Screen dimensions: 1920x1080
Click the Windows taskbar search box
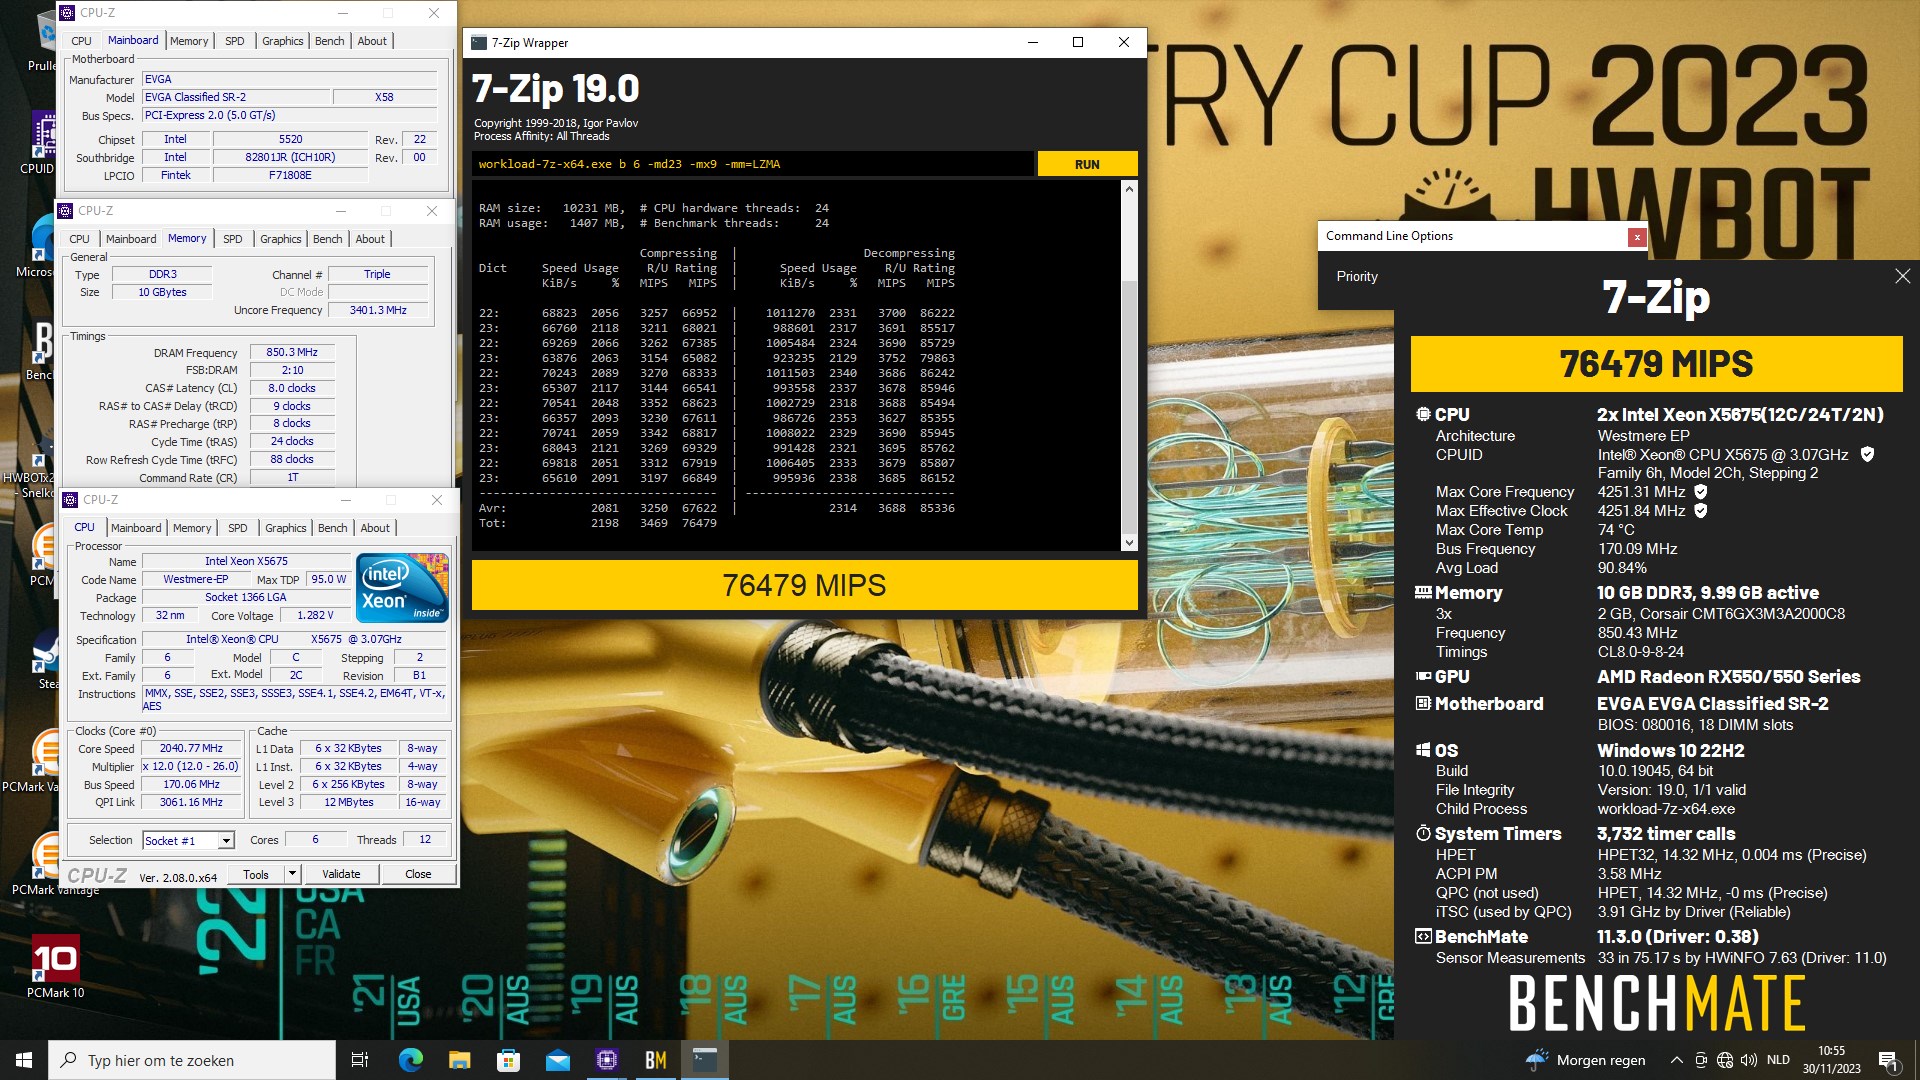(192, 1060)
